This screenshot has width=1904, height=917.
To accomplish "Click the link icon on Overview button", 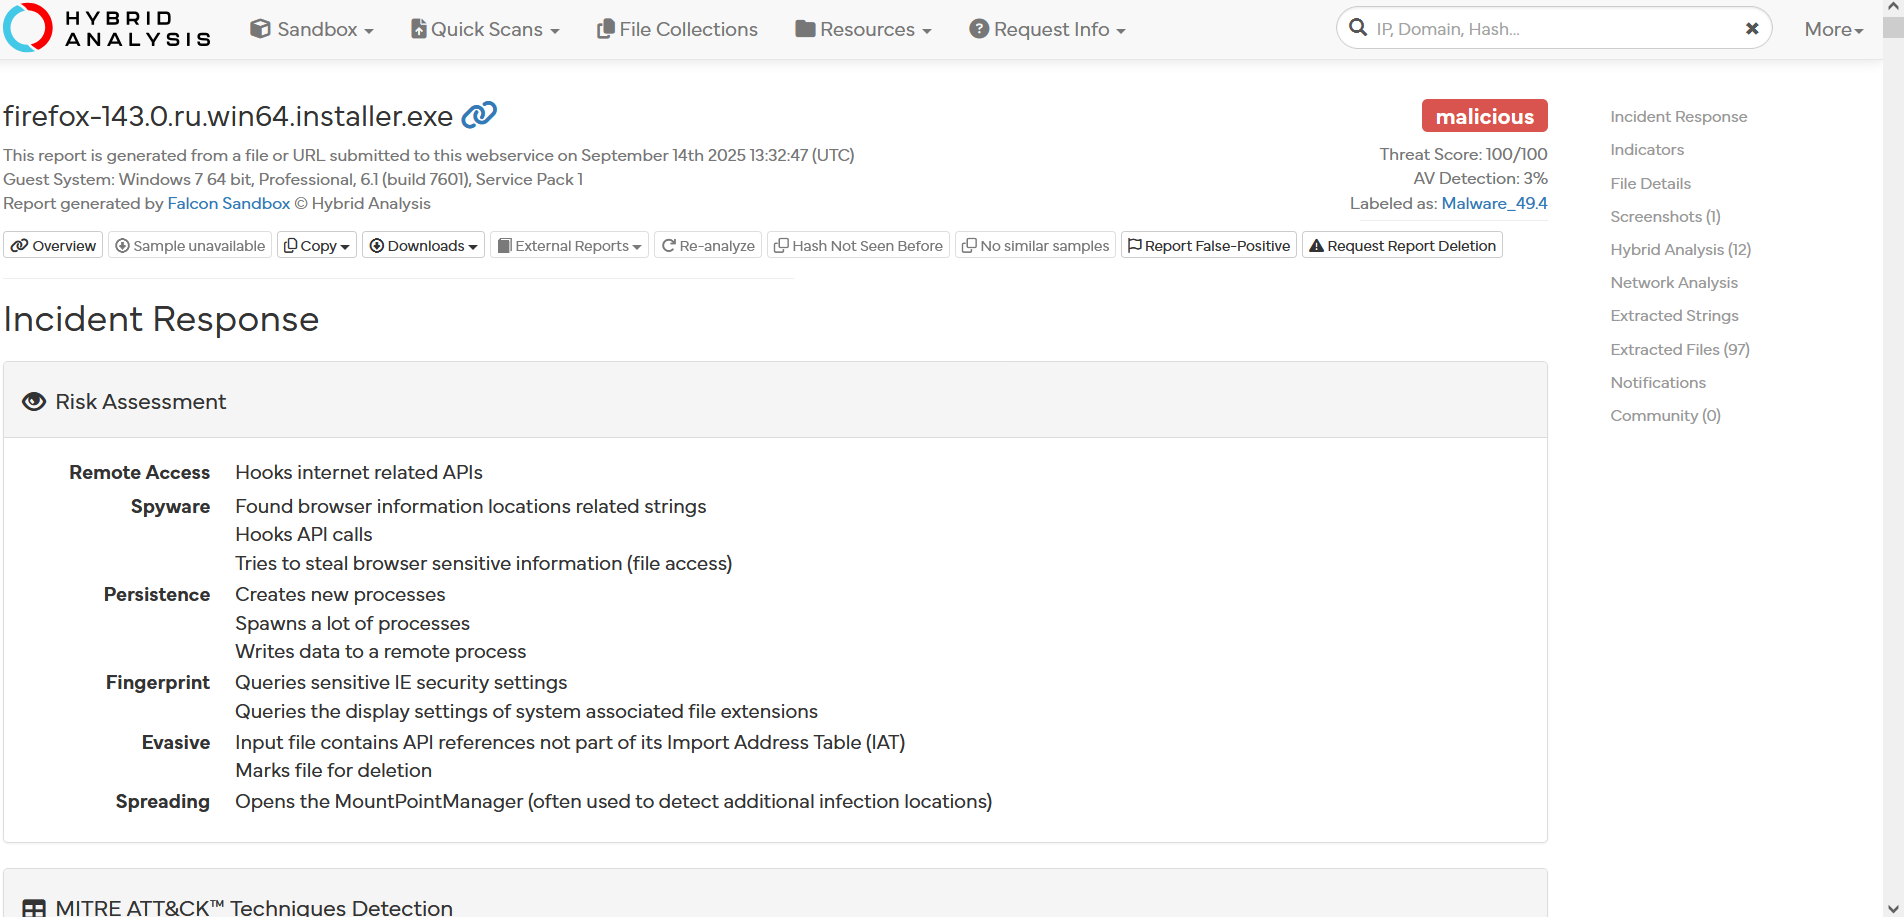I will tap(19, 245).
